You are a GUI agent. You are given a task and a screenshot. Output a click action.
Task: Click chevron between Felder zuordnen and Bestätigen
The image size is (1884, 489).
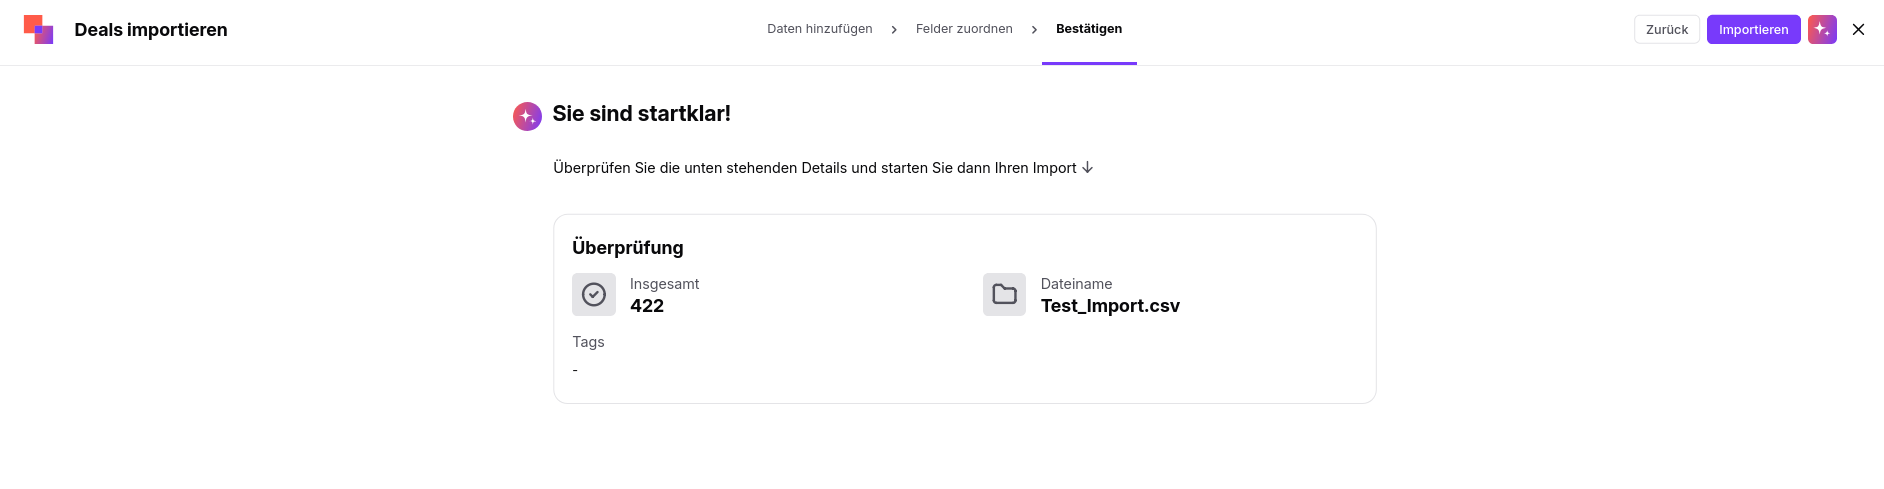click(x=1034, y=30)
